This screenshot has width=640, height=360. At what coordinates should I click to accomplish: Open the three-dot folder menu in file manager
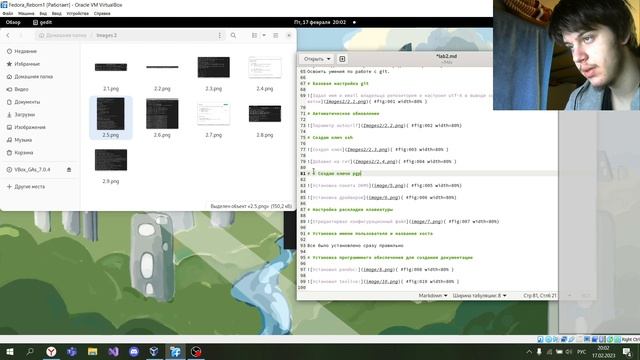tap(220, 36)
